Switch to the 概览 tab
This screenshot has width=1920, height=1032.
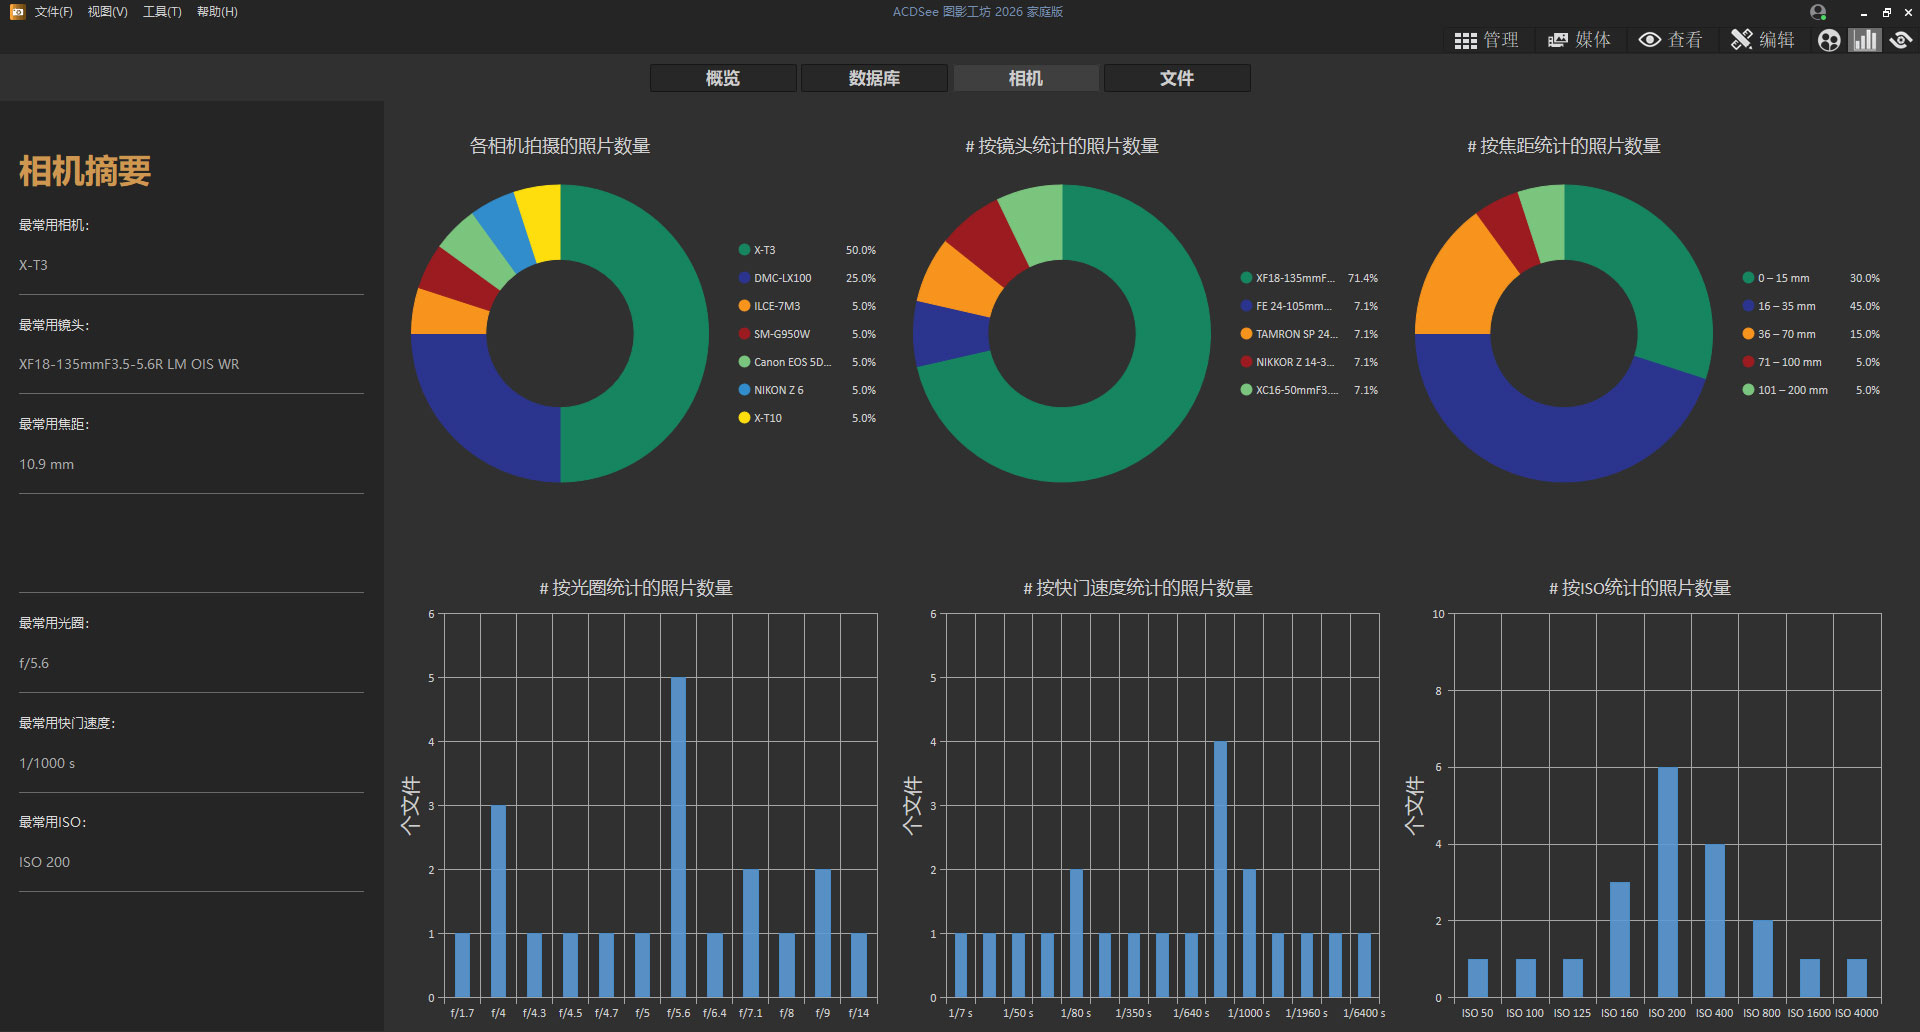click(x=723, y=78)
